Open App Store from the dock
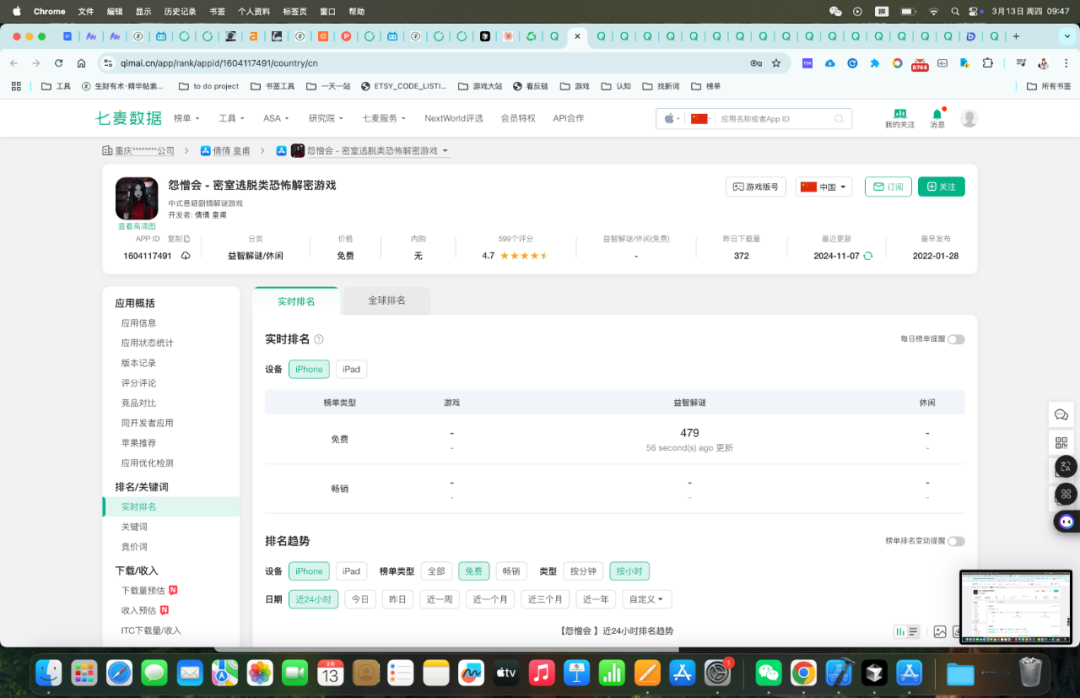Viewport: 1080px width, 698px height. (x=682, y=673)
